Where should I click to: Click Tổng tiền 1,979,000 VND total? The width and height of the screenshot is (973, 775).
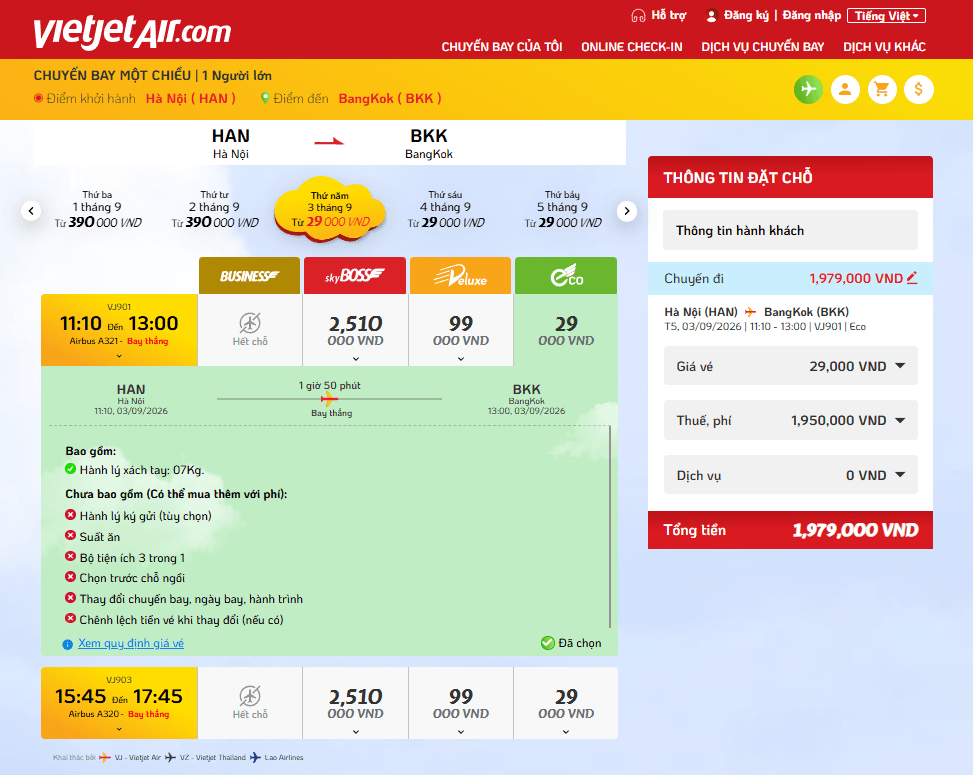[790, 530]
